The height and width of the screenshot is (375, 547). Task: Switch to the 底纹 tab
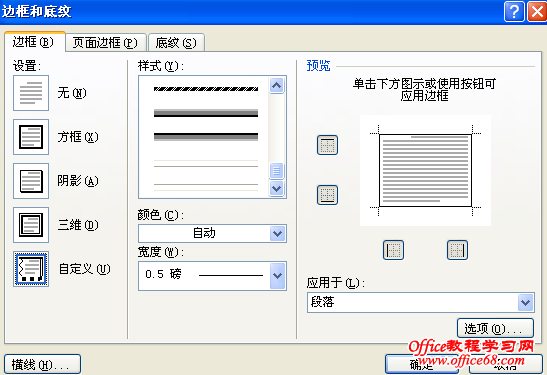tap(176, 43)
